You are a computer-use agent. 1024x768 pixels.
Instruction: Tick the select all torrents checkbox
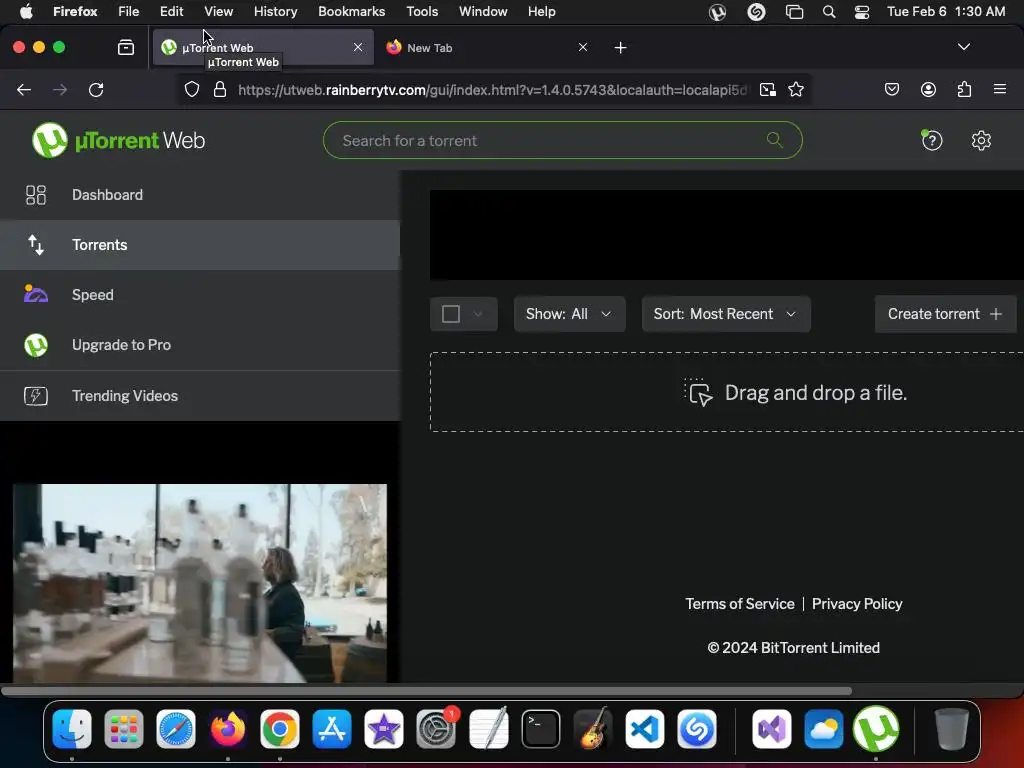tap(451, 314)
